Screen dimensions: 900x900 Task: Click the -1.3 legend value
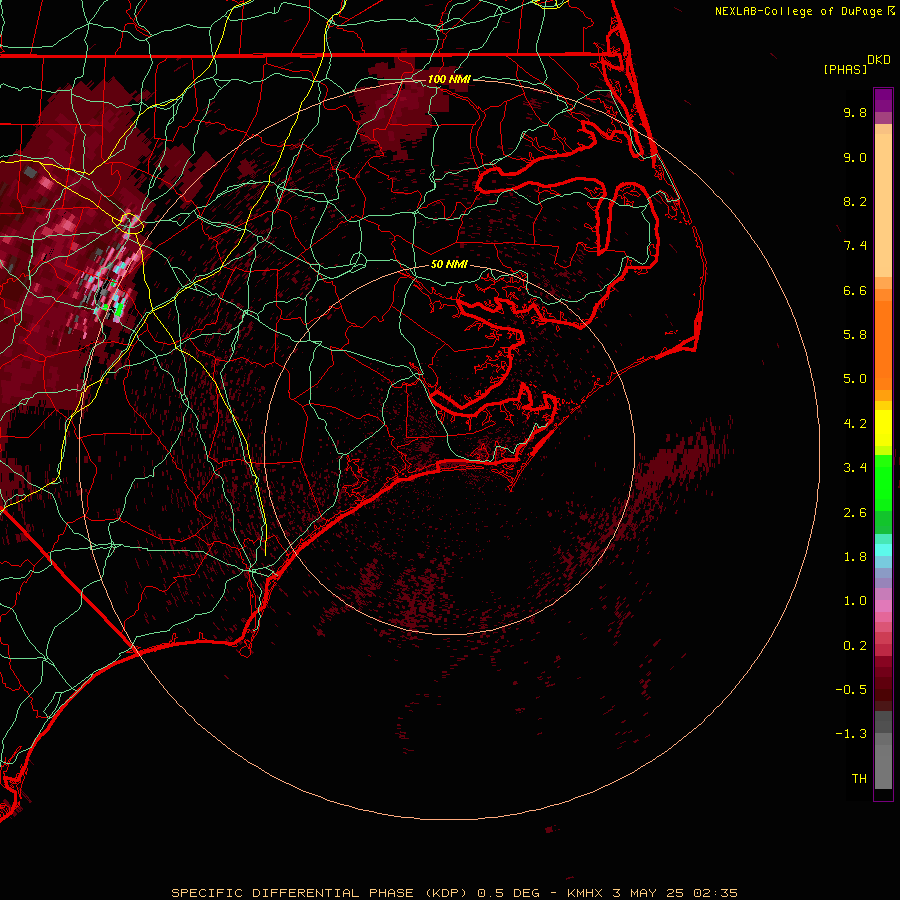pyautogui.click(x=851, y=734)
